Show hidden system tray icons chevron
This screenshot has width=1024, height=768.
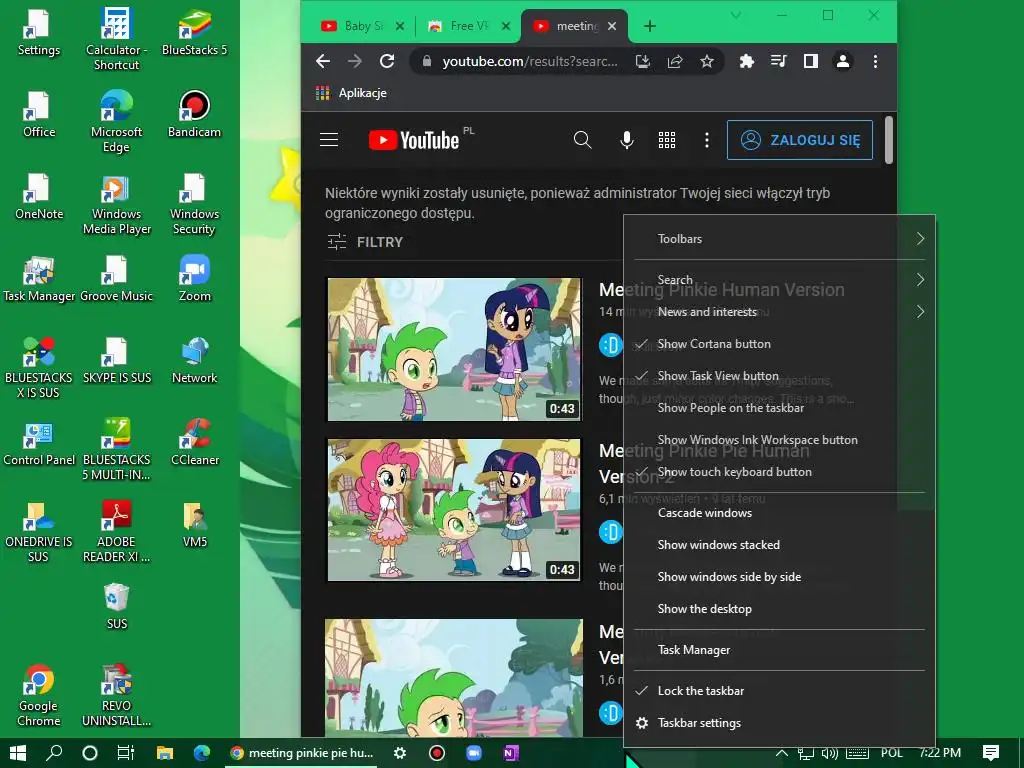[x=781, y=753]
